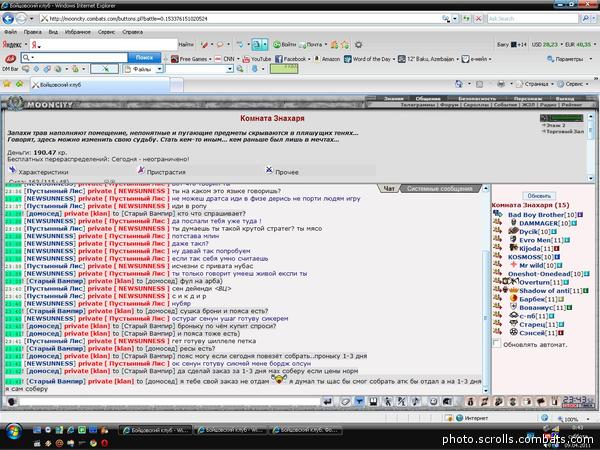This screenshot has width=600, height=450.
Task: Click the red Stop loading X button
Action: tap(478, 18)
